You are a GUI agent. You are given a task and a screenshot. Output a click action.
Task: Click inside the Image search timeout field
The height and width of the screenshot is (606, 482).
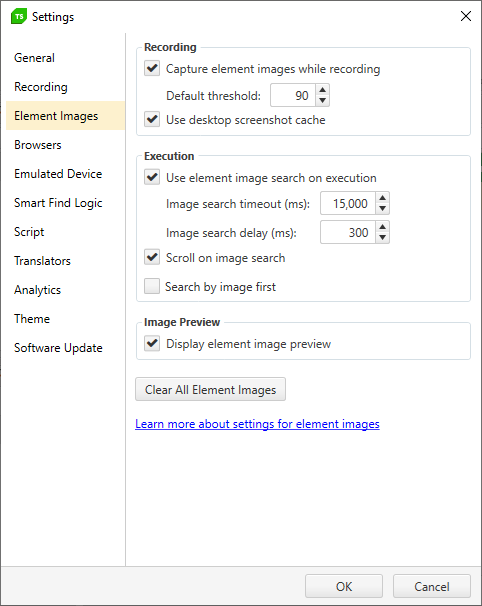tap(347, 203)
